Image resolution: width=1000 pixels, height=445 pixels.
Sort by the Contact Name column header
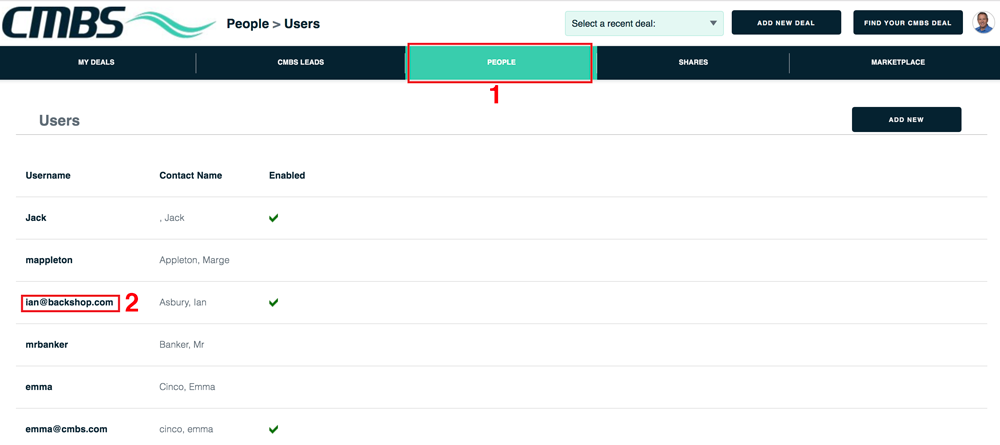point(190,175)
